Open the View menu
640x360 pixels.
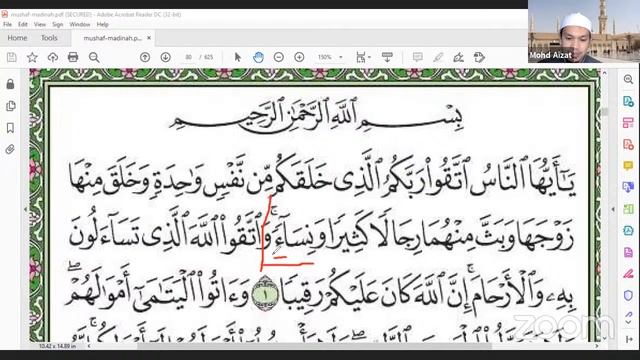pos(40,24)
